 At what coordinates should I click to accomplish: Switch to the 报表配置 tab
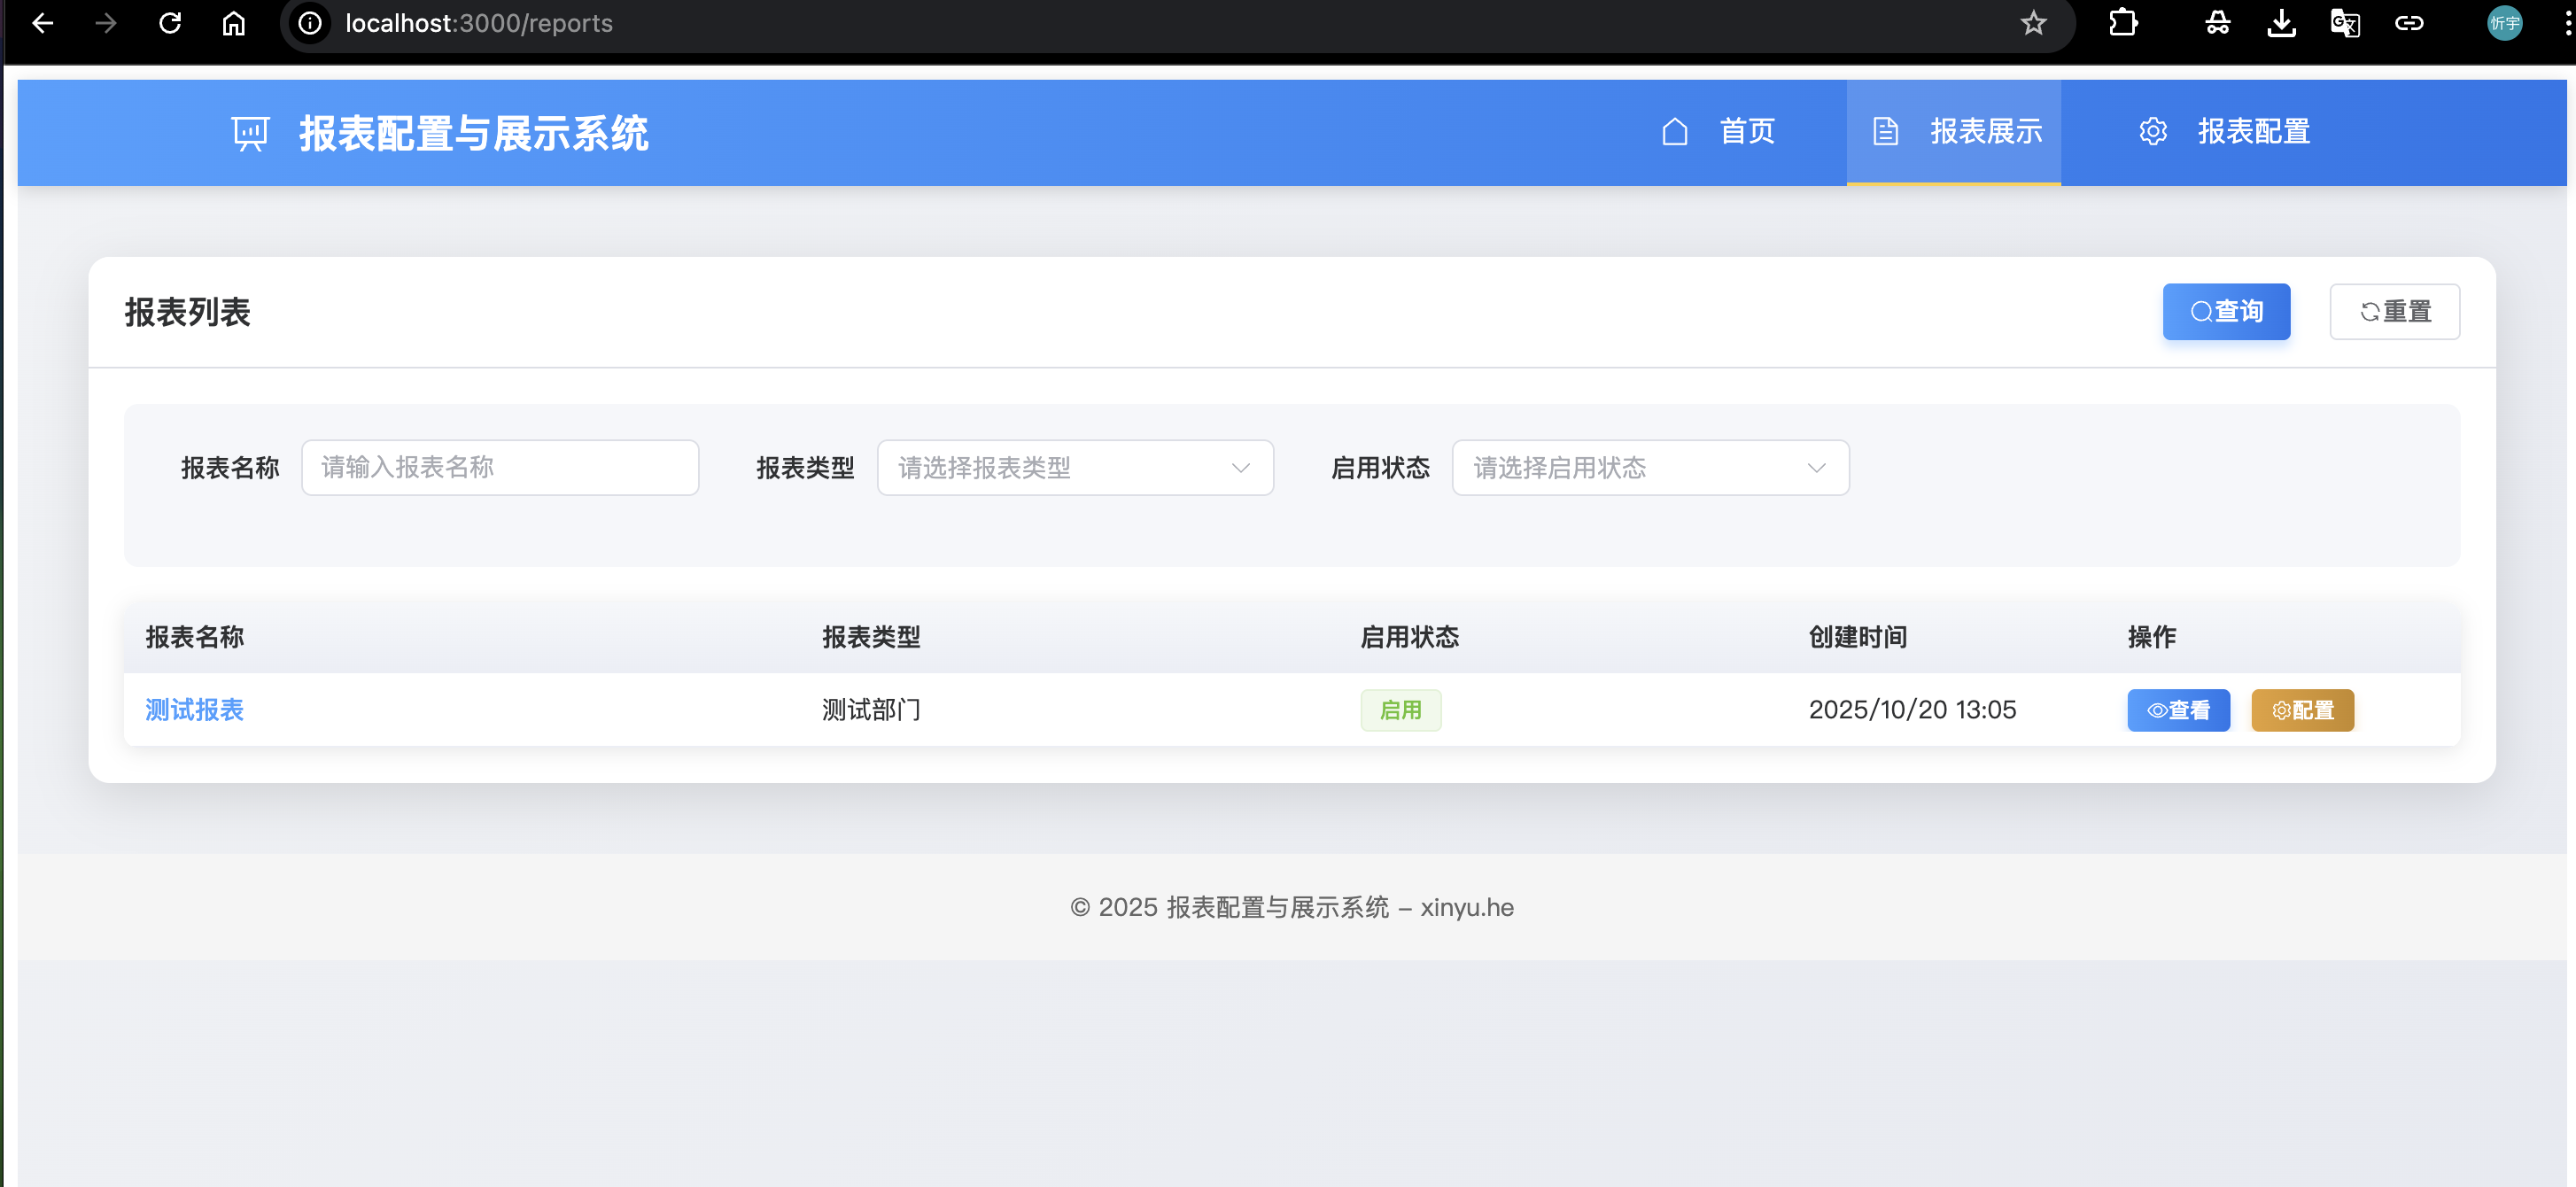point(2225,132)
